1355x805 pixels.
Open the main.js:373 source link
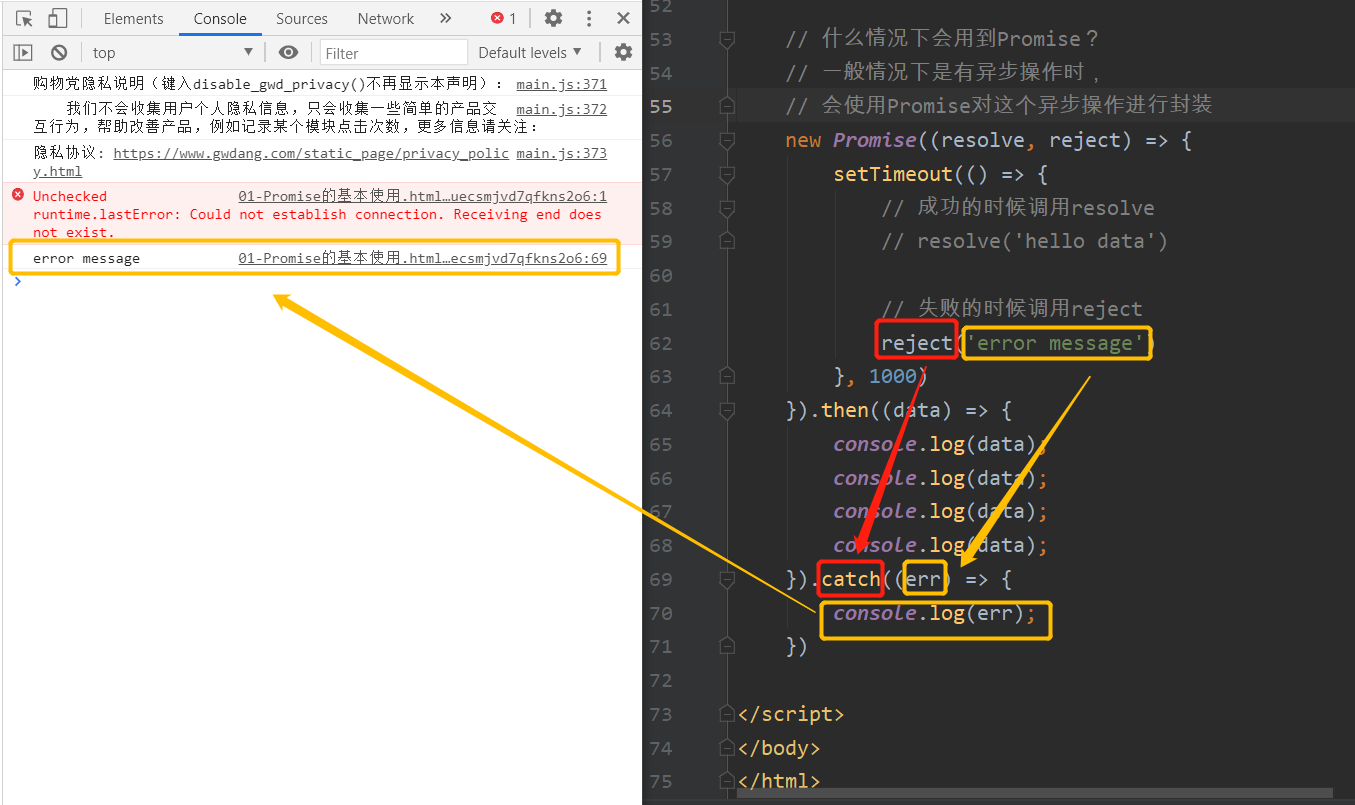click(x=561, y=153)
